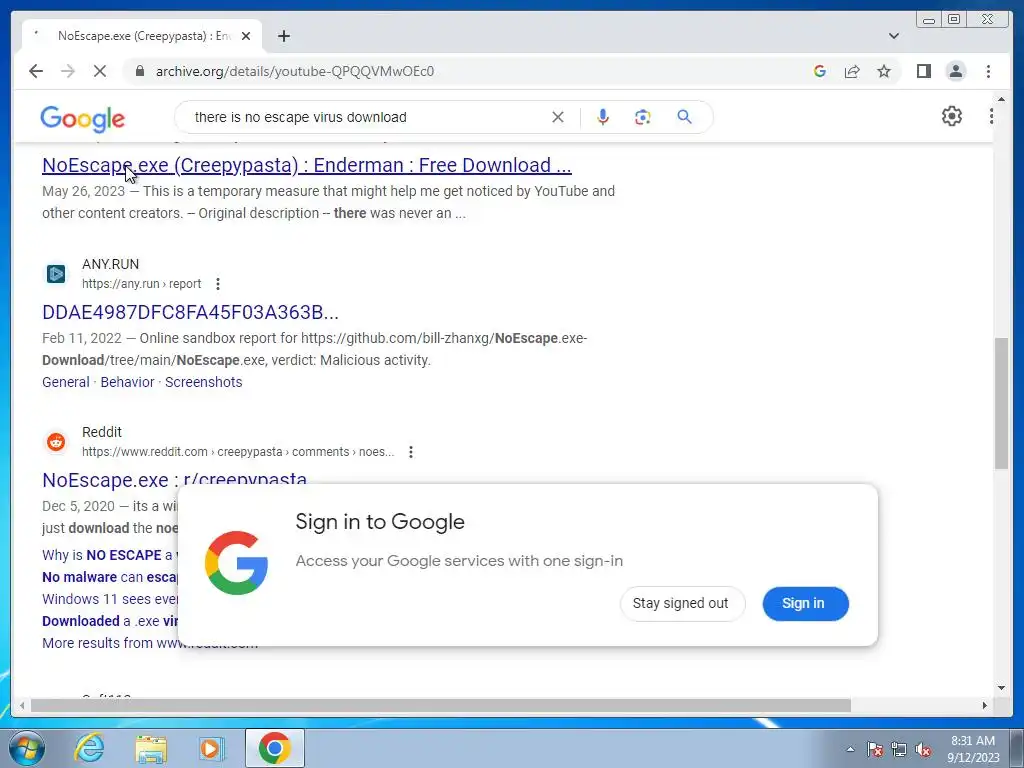Search by image with Google Lens
The image size is (1024, 768).
coord(643,117)
